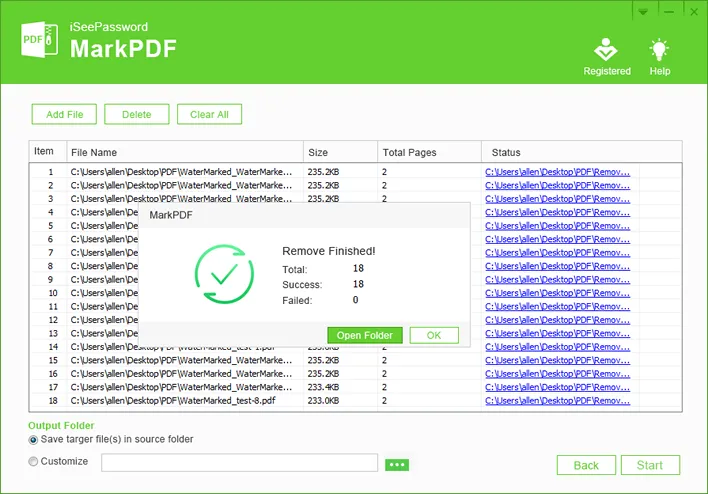The image size is (708, 494).
Task: Select file name in row 16
Action: 181,374
